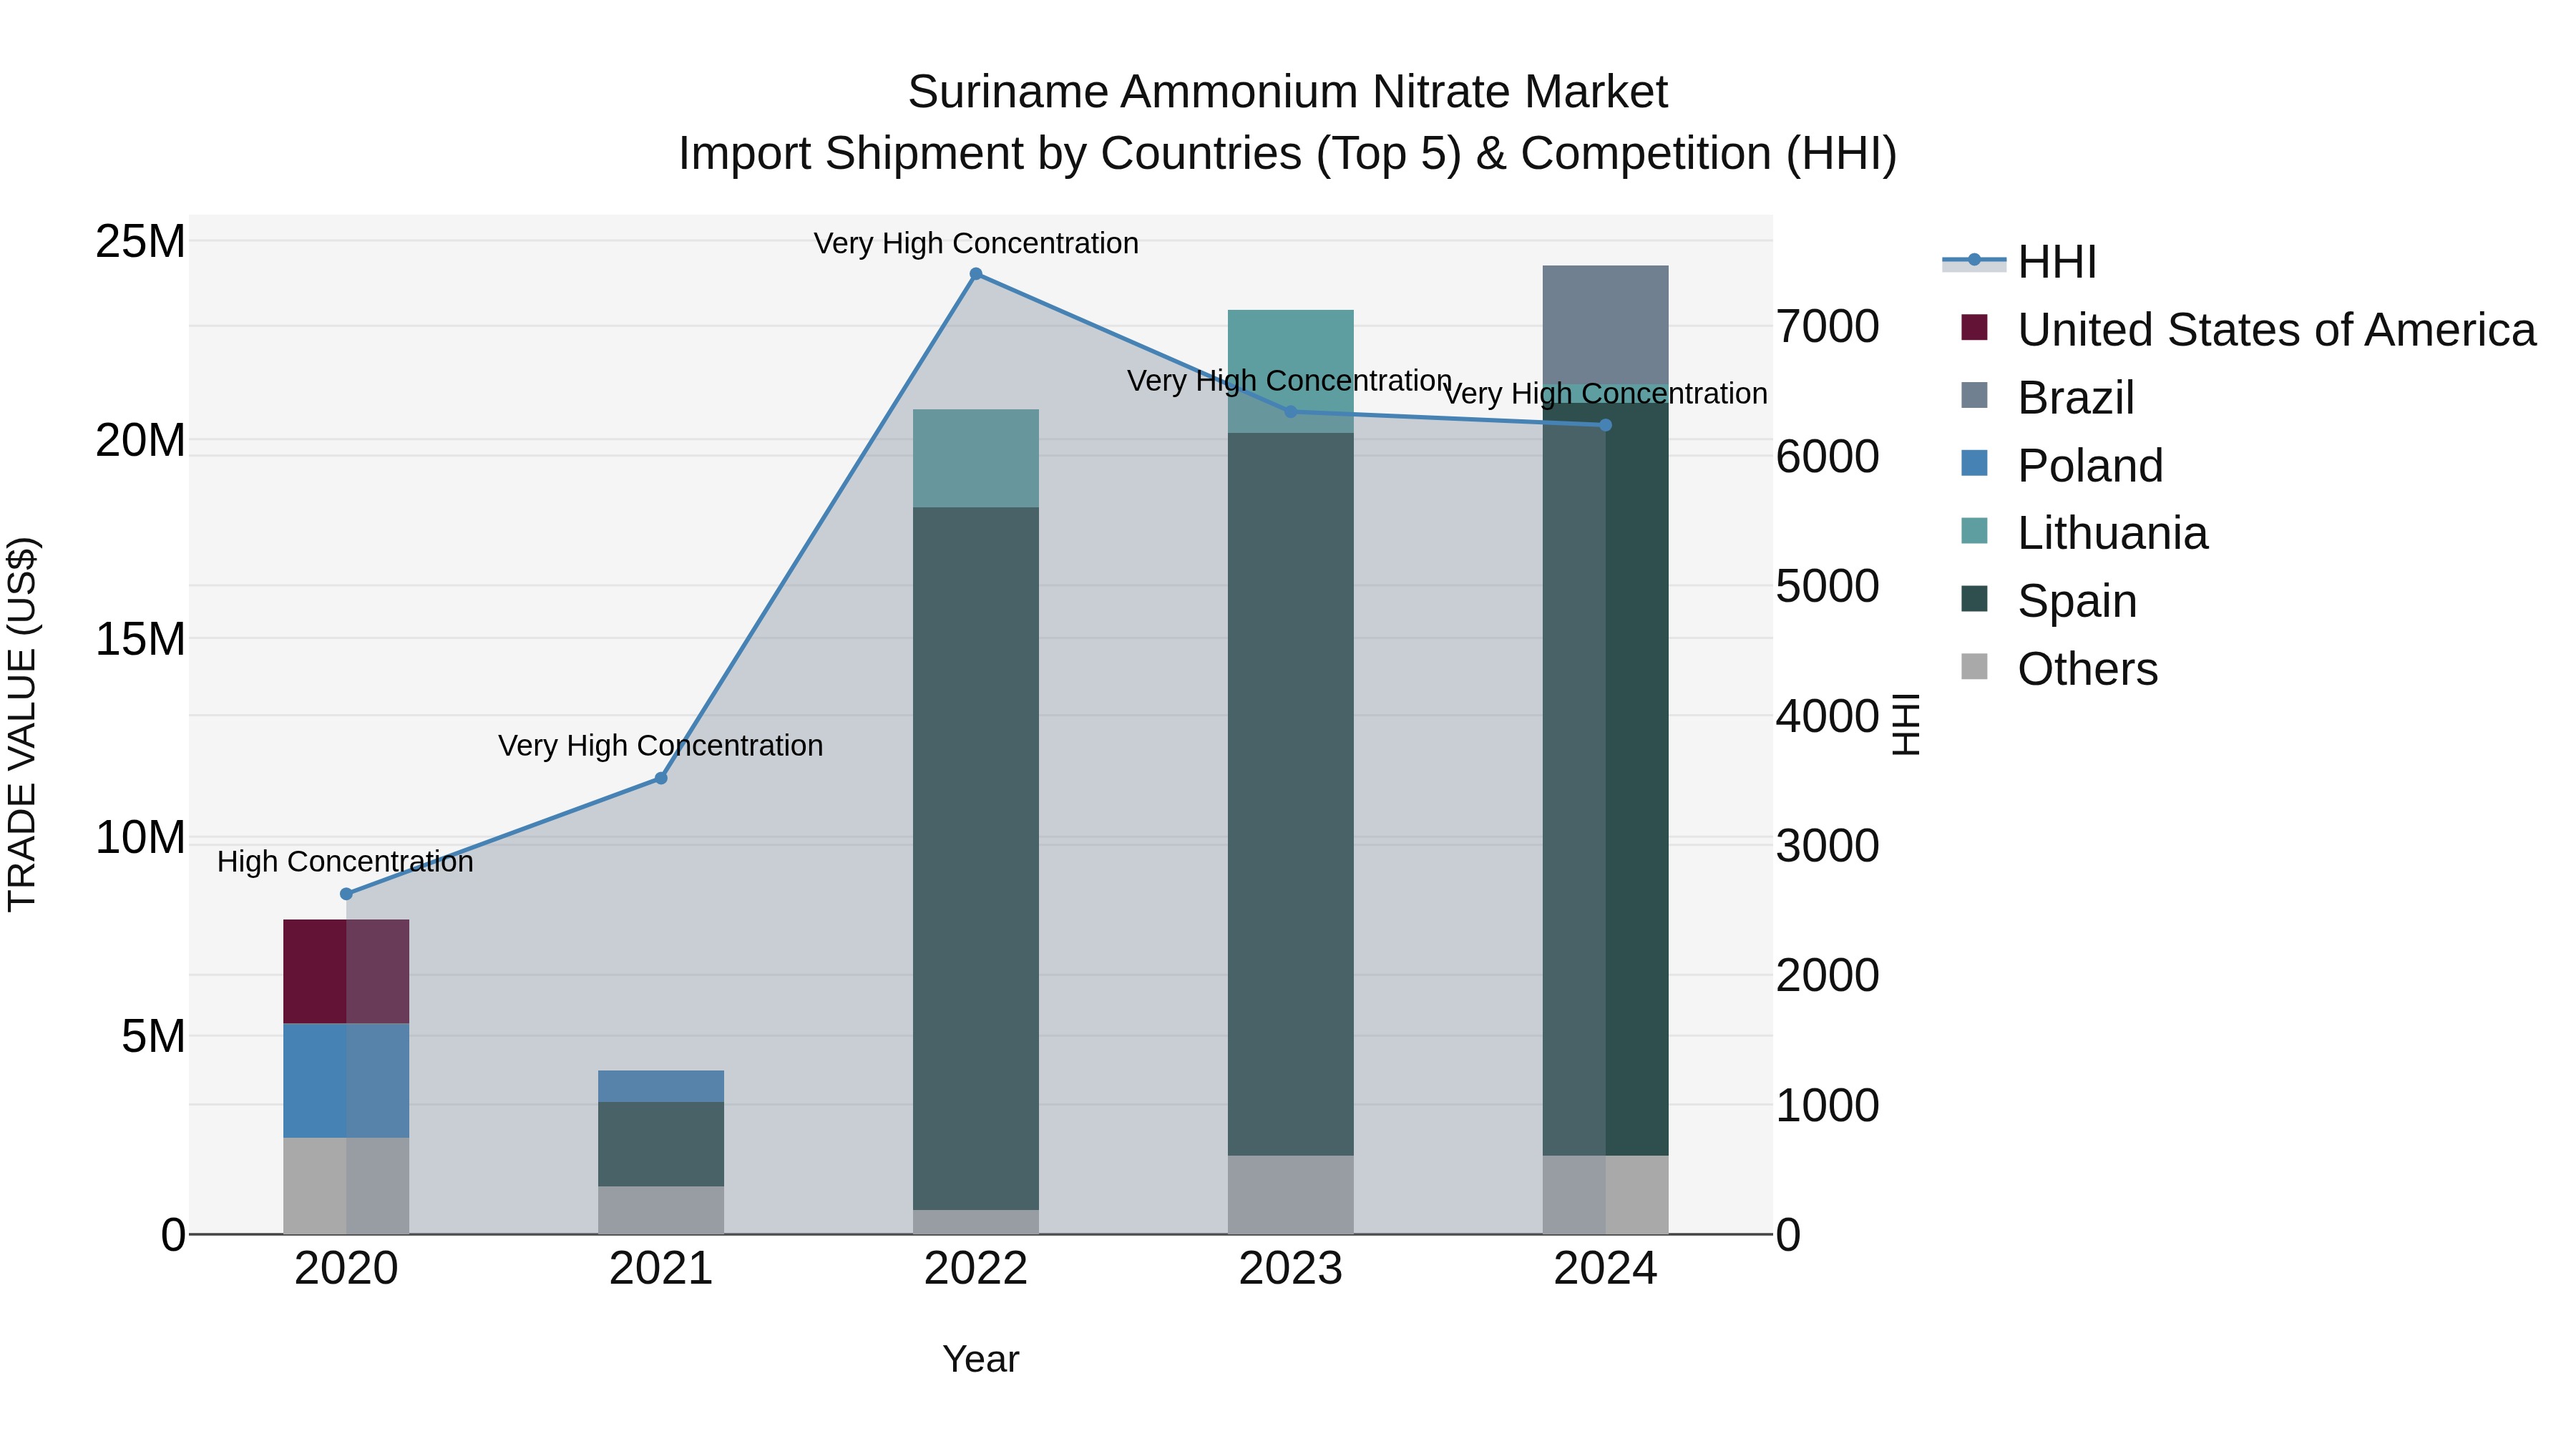Click the 1000 tick on HHI axis
This screenshot has height=1449, width=2576.
click(x=1828, y=1105)
